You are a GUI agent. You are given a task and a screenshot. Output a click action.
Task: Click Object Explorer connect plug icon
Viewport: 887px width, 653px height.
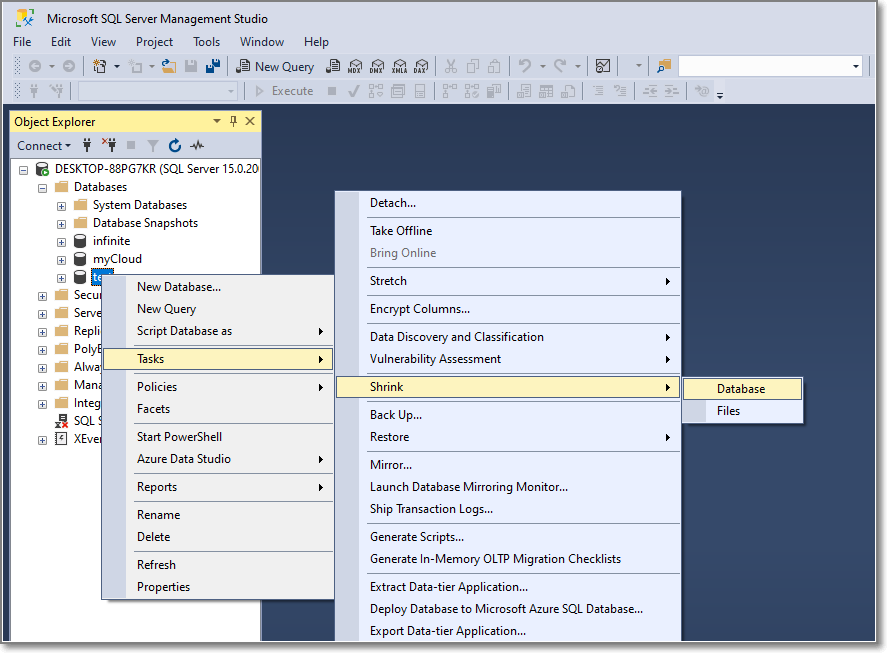pyautogui.click(x=87, y=145)
